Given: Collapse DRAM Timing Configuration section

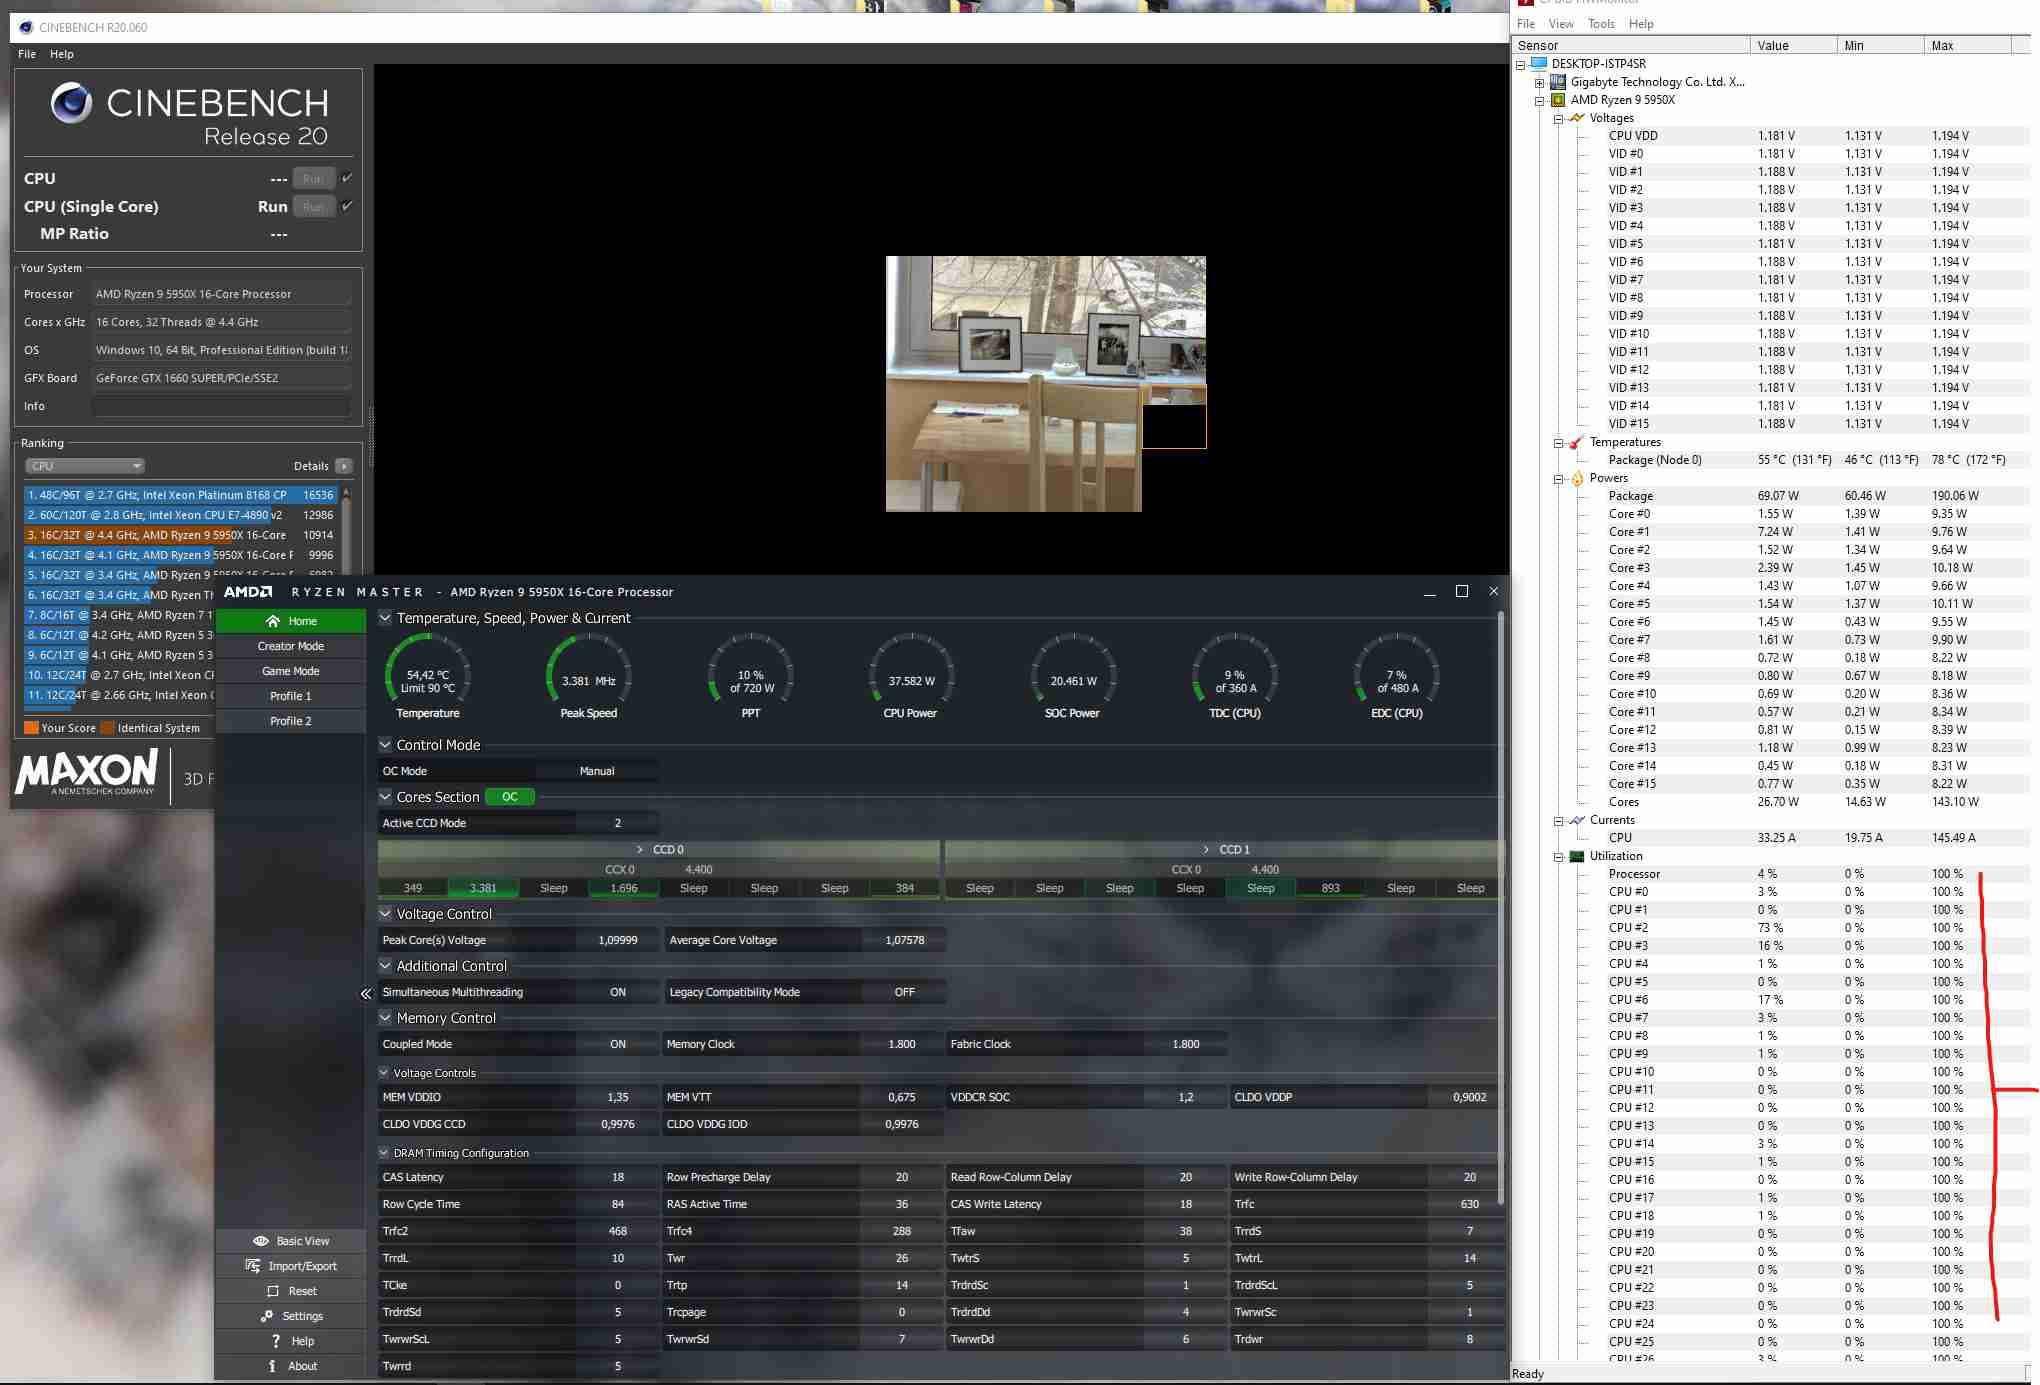Looking at the screenshot, I should pyautogui.click(x=384, y=1153).
